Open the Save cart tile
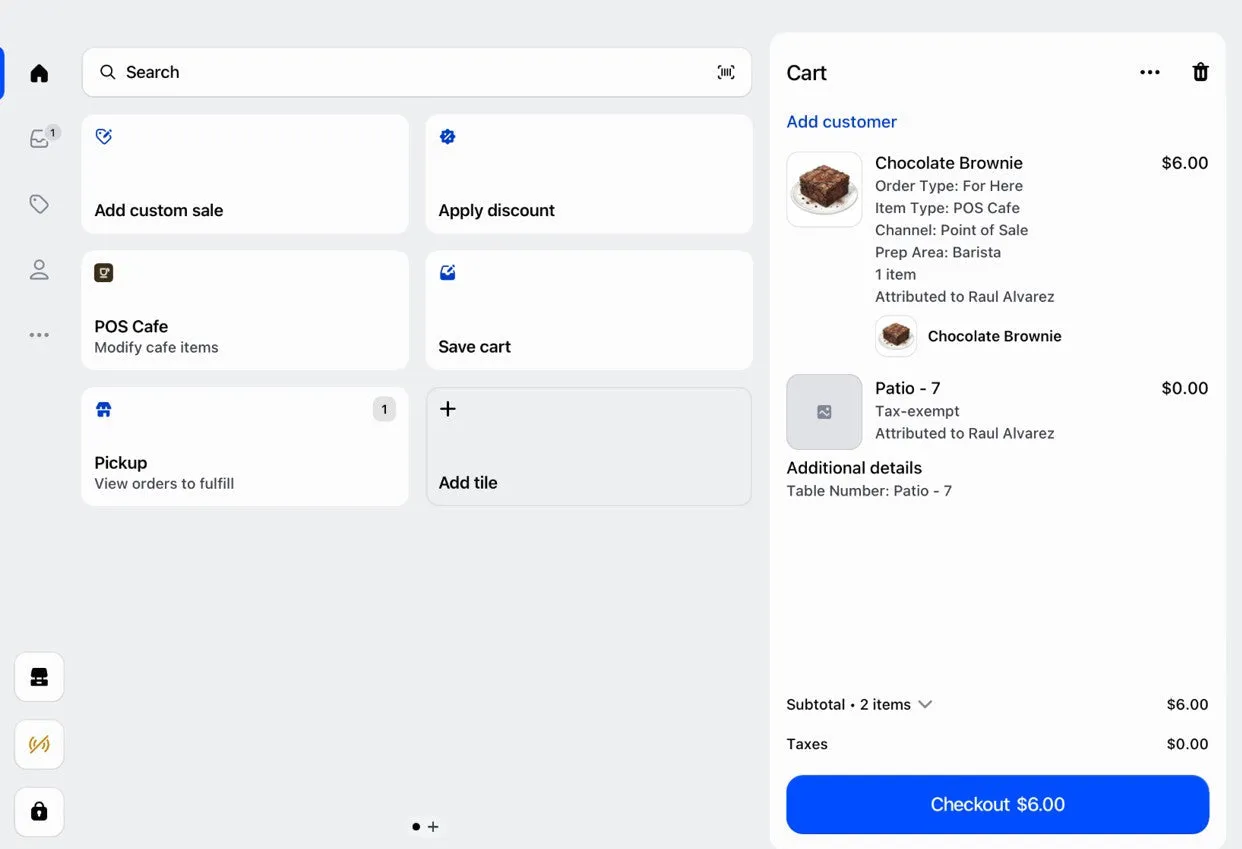The height and width of the screenshot is (849, 1242). tap(589, 310)
